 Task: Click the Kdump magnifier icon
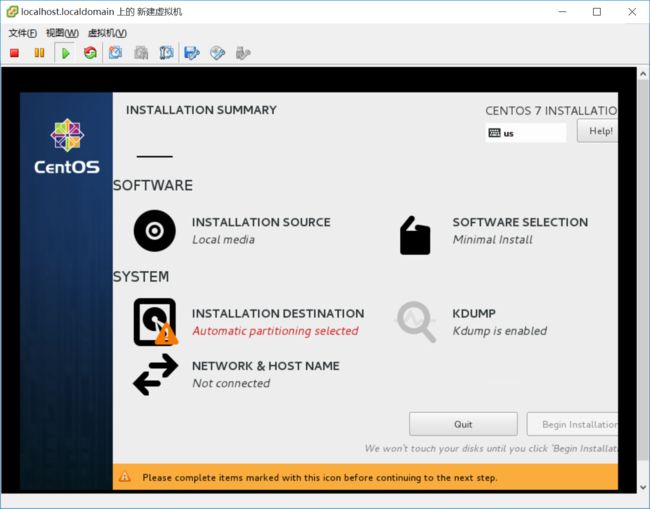[416, 322]
